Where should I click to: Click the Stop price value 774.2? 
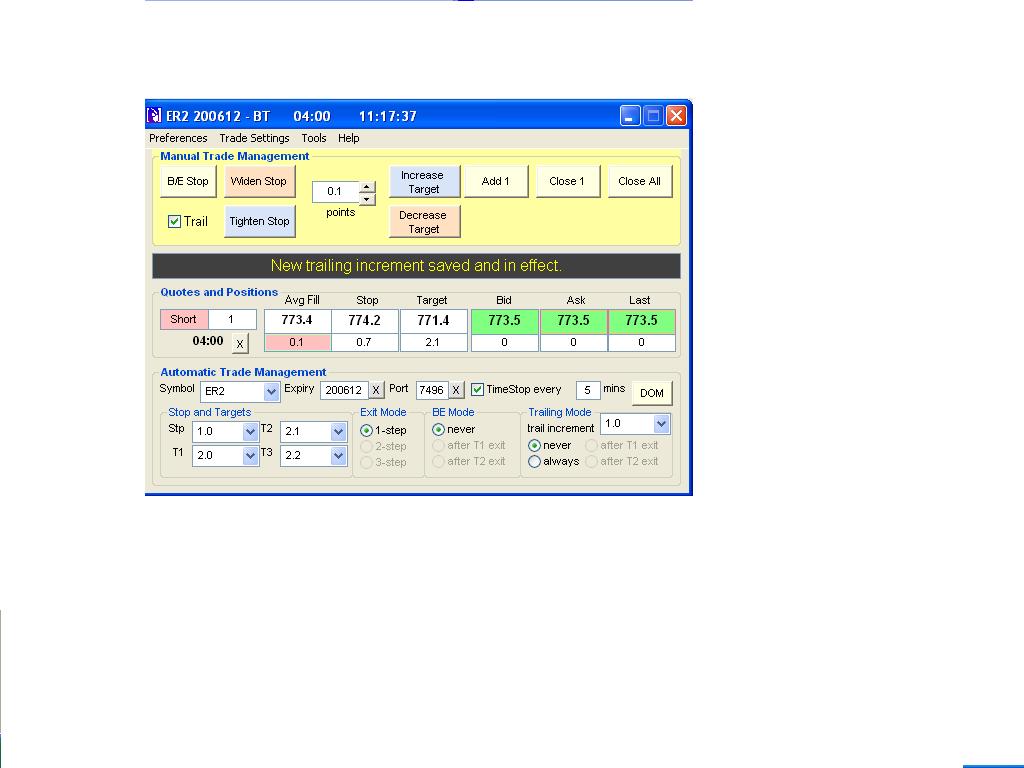pos(364,321)
